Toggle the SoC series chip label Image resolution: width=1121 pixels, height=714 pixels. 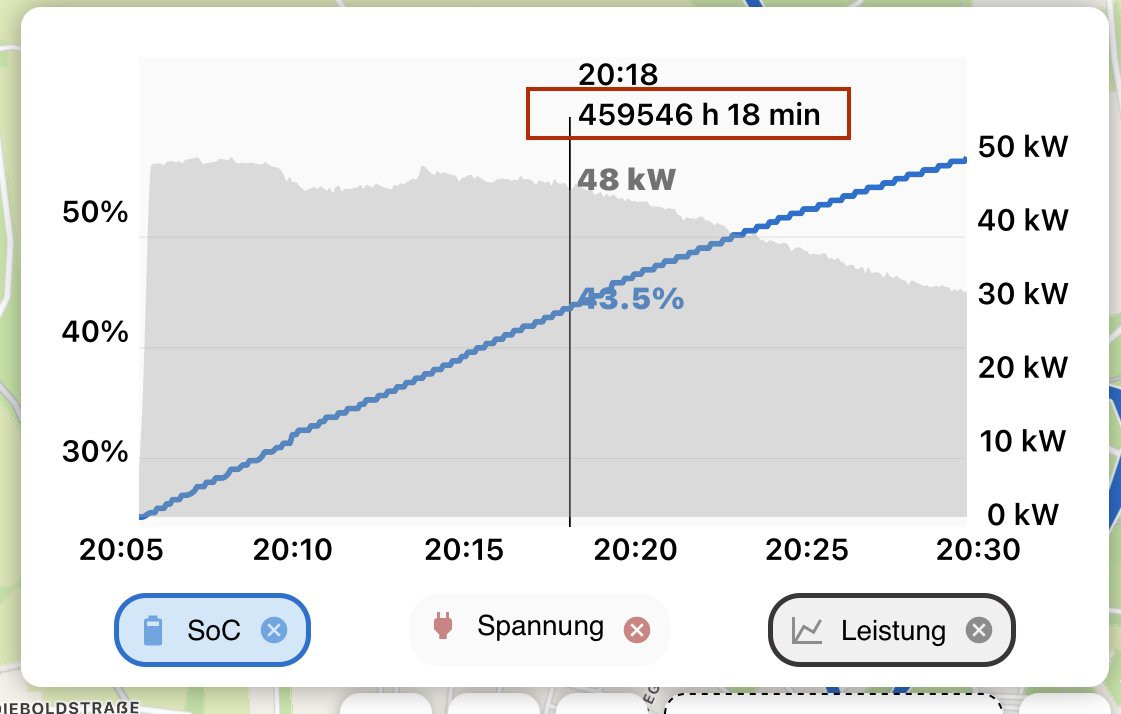pyautogui.click(x=214, y=631)
